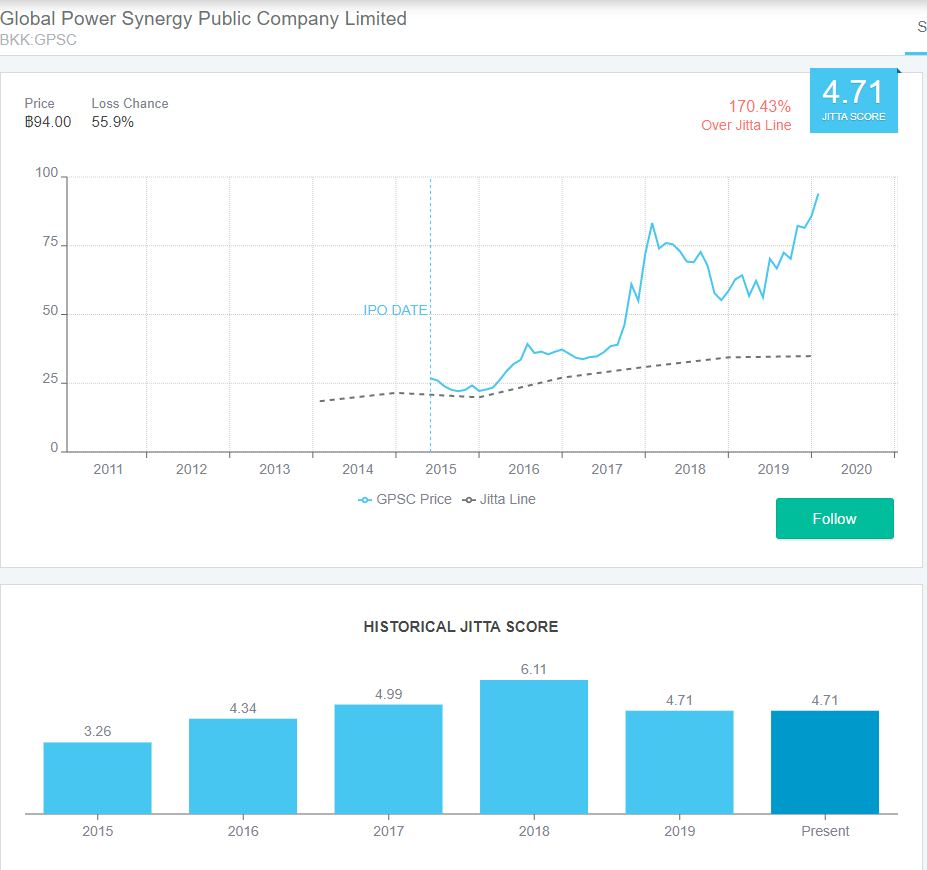Click the Present label under the bar chart
Screen dimensions: 927x870
(825, 831)
